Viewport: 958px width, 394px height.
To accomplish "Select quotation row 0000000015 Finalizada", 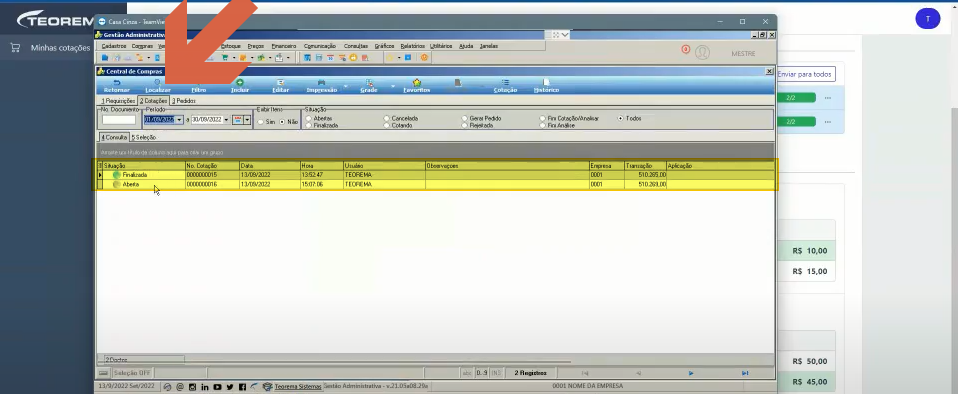I will (x=437, y=175).
